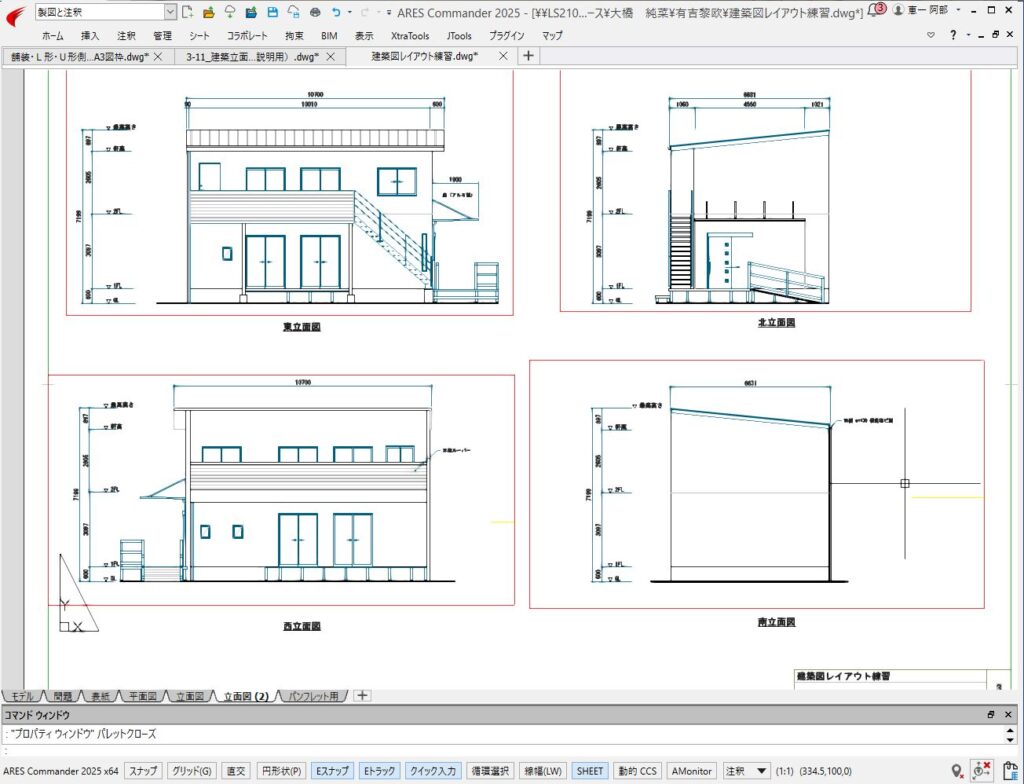This screenshot has height=784, width=1024.
Task: Open the notifications bell icon
Action: pyautogui.click(x=873, y=11)
